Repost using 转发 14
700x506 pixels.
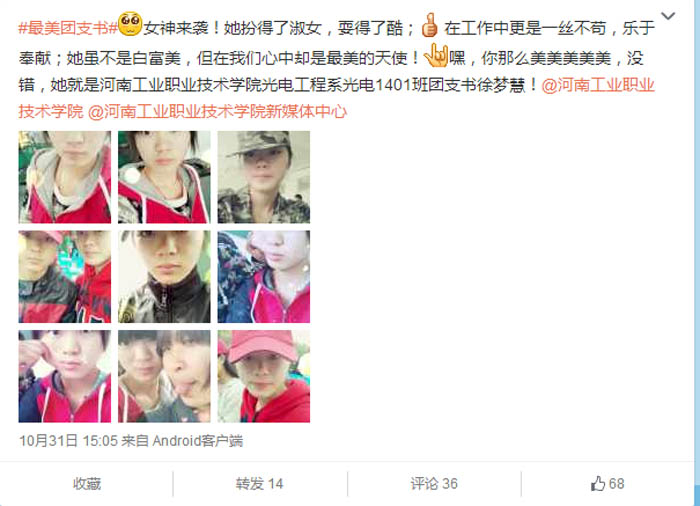[259, 484]
